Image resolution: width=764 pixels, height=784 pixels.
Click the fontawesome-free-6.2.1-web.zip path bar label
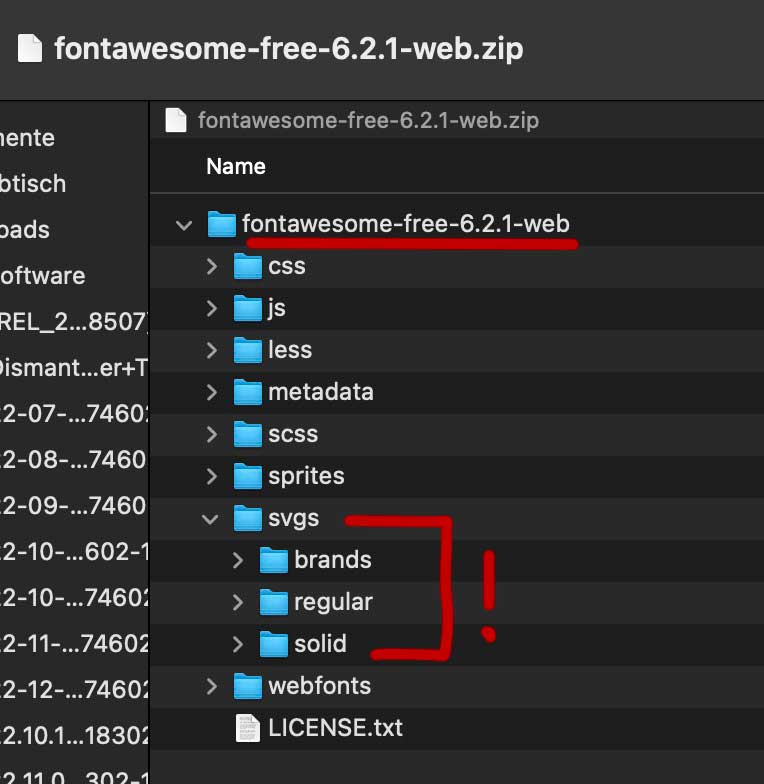(x=368, y=120)
